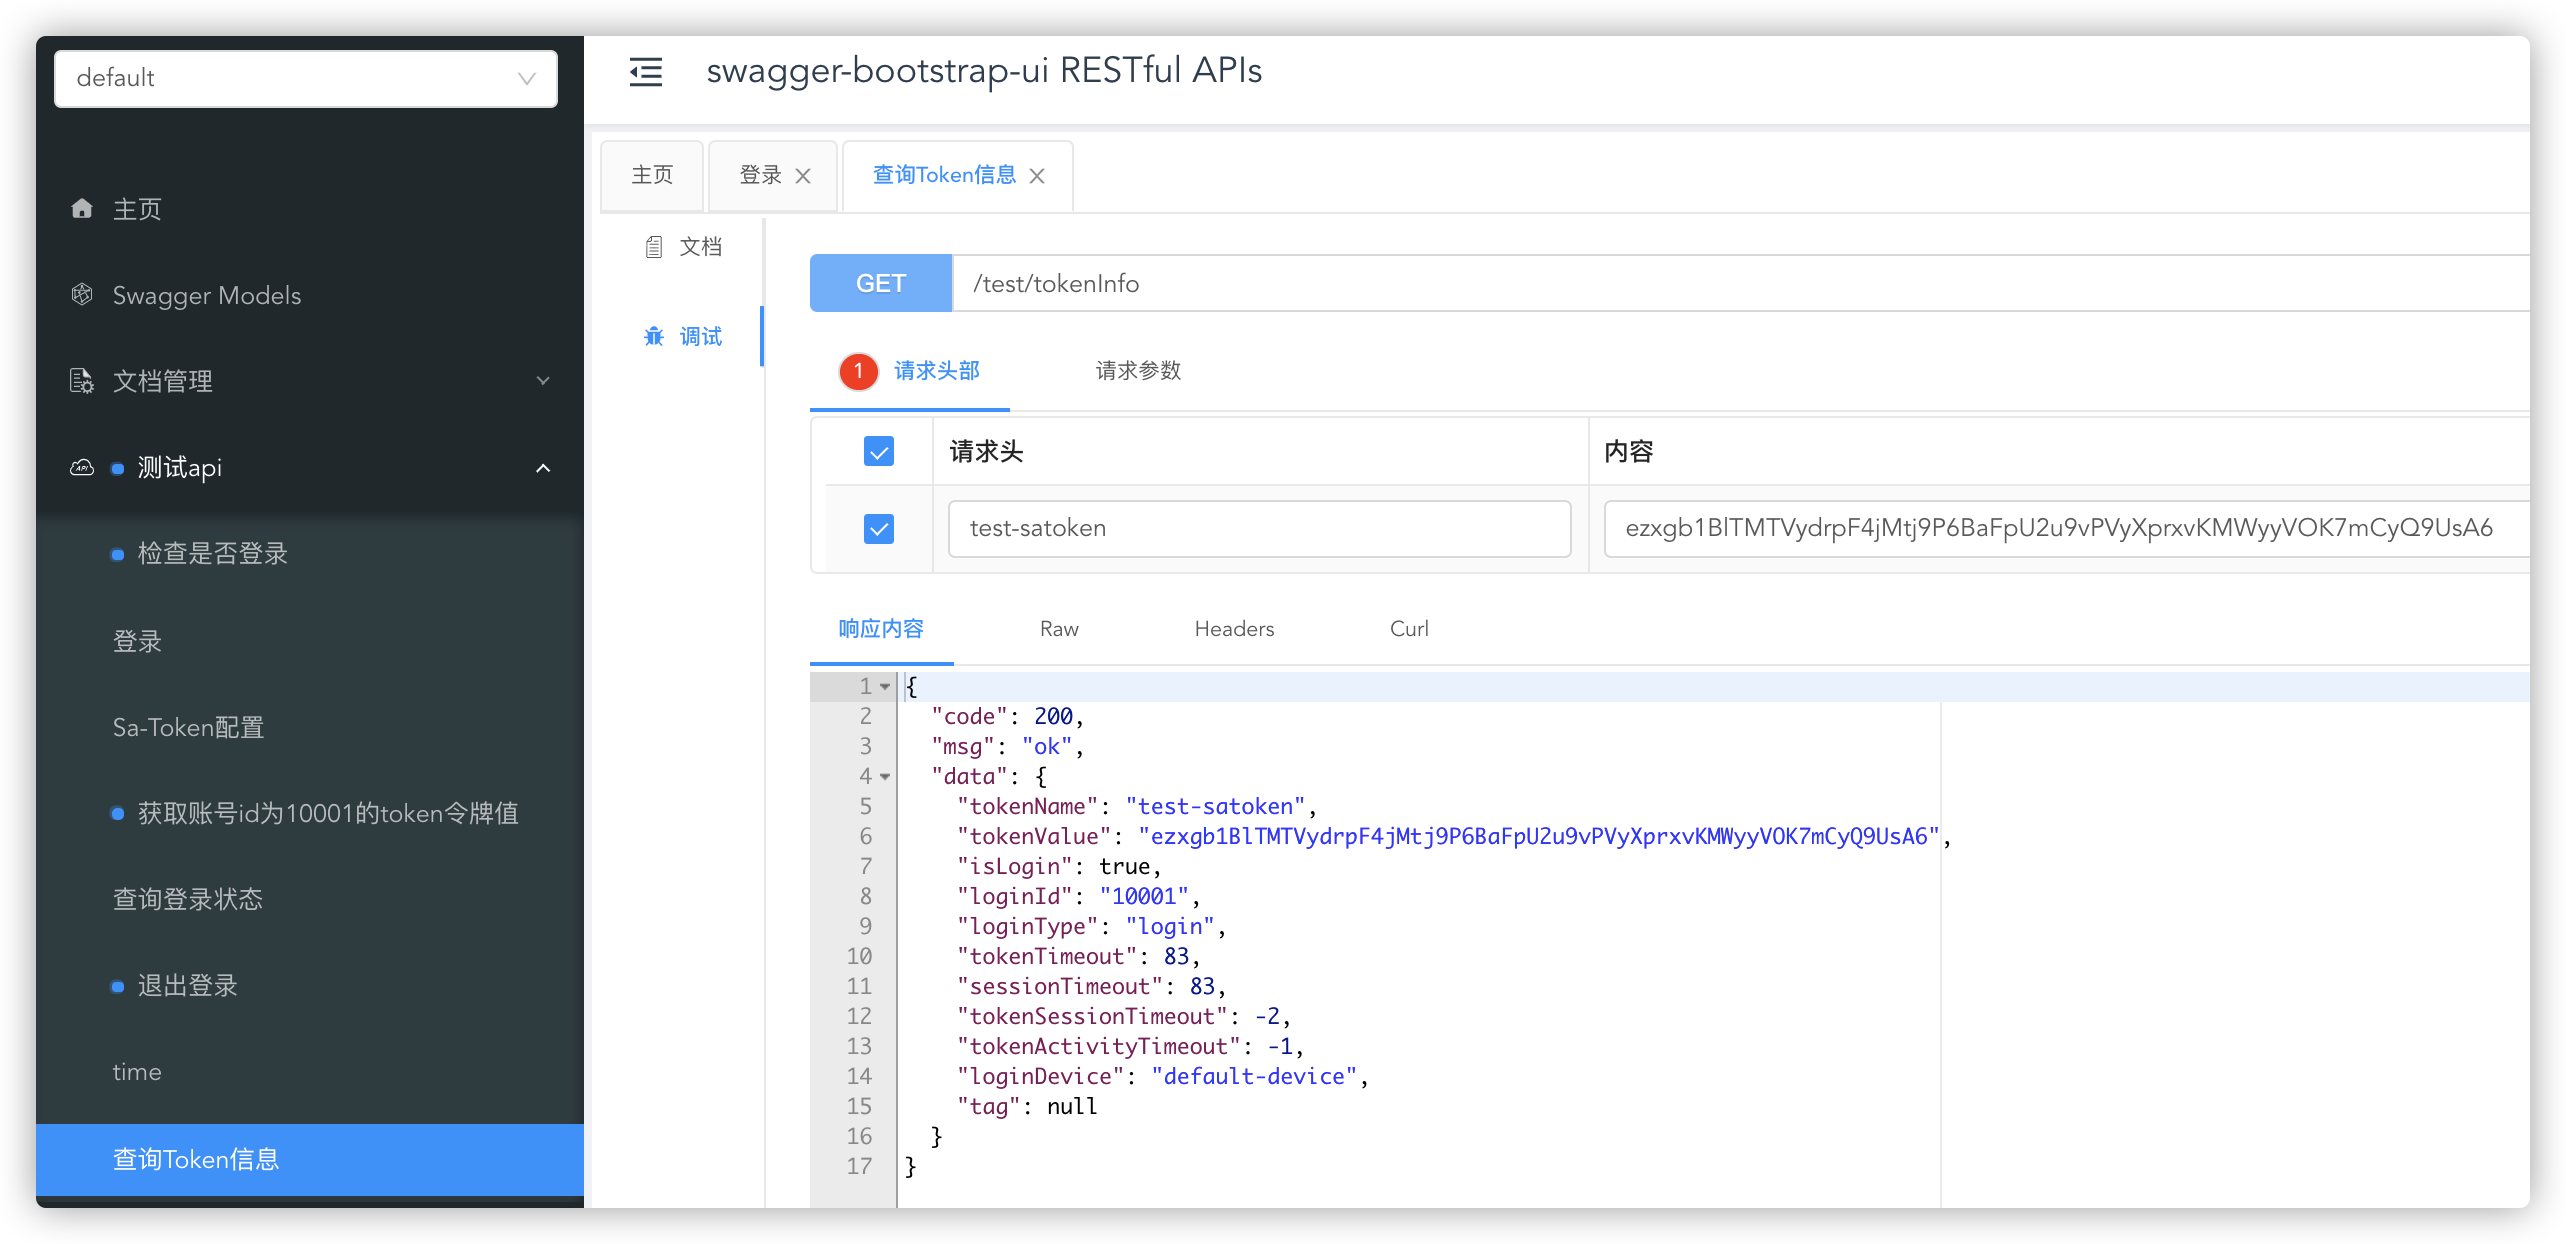2566x1244 pixels.
Task: Expand the 文档管理 section chevron
Action: (543, 381)
